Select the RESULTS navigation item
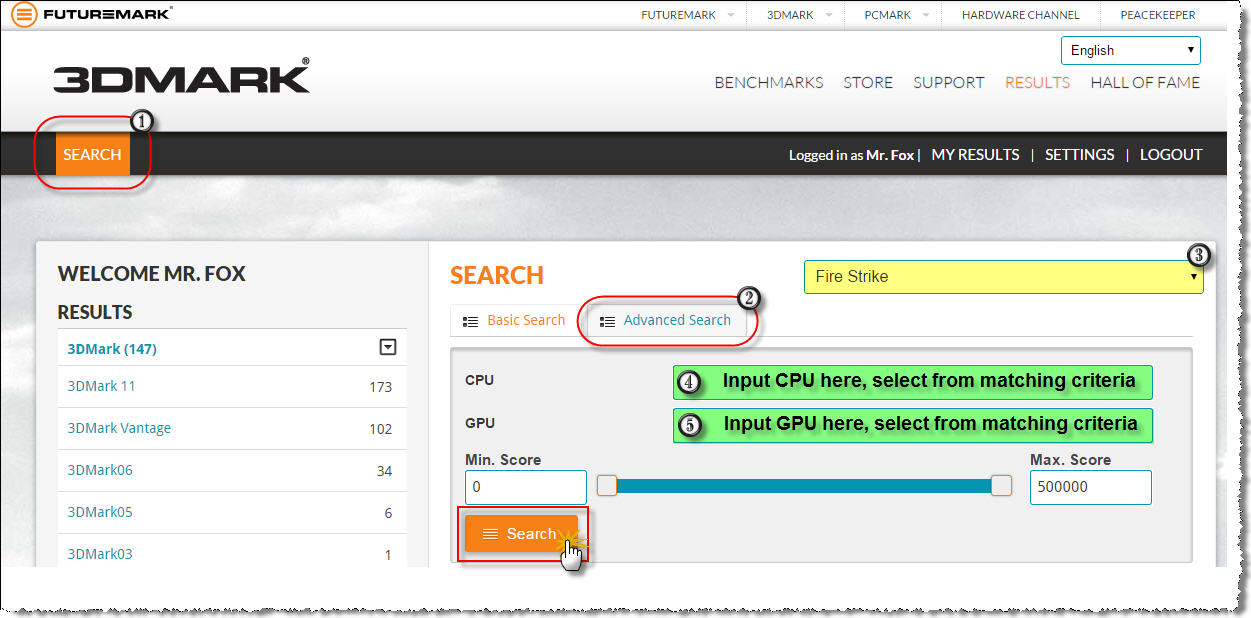Screen dimensions: 1251x618 click(x=1037, y=83)
